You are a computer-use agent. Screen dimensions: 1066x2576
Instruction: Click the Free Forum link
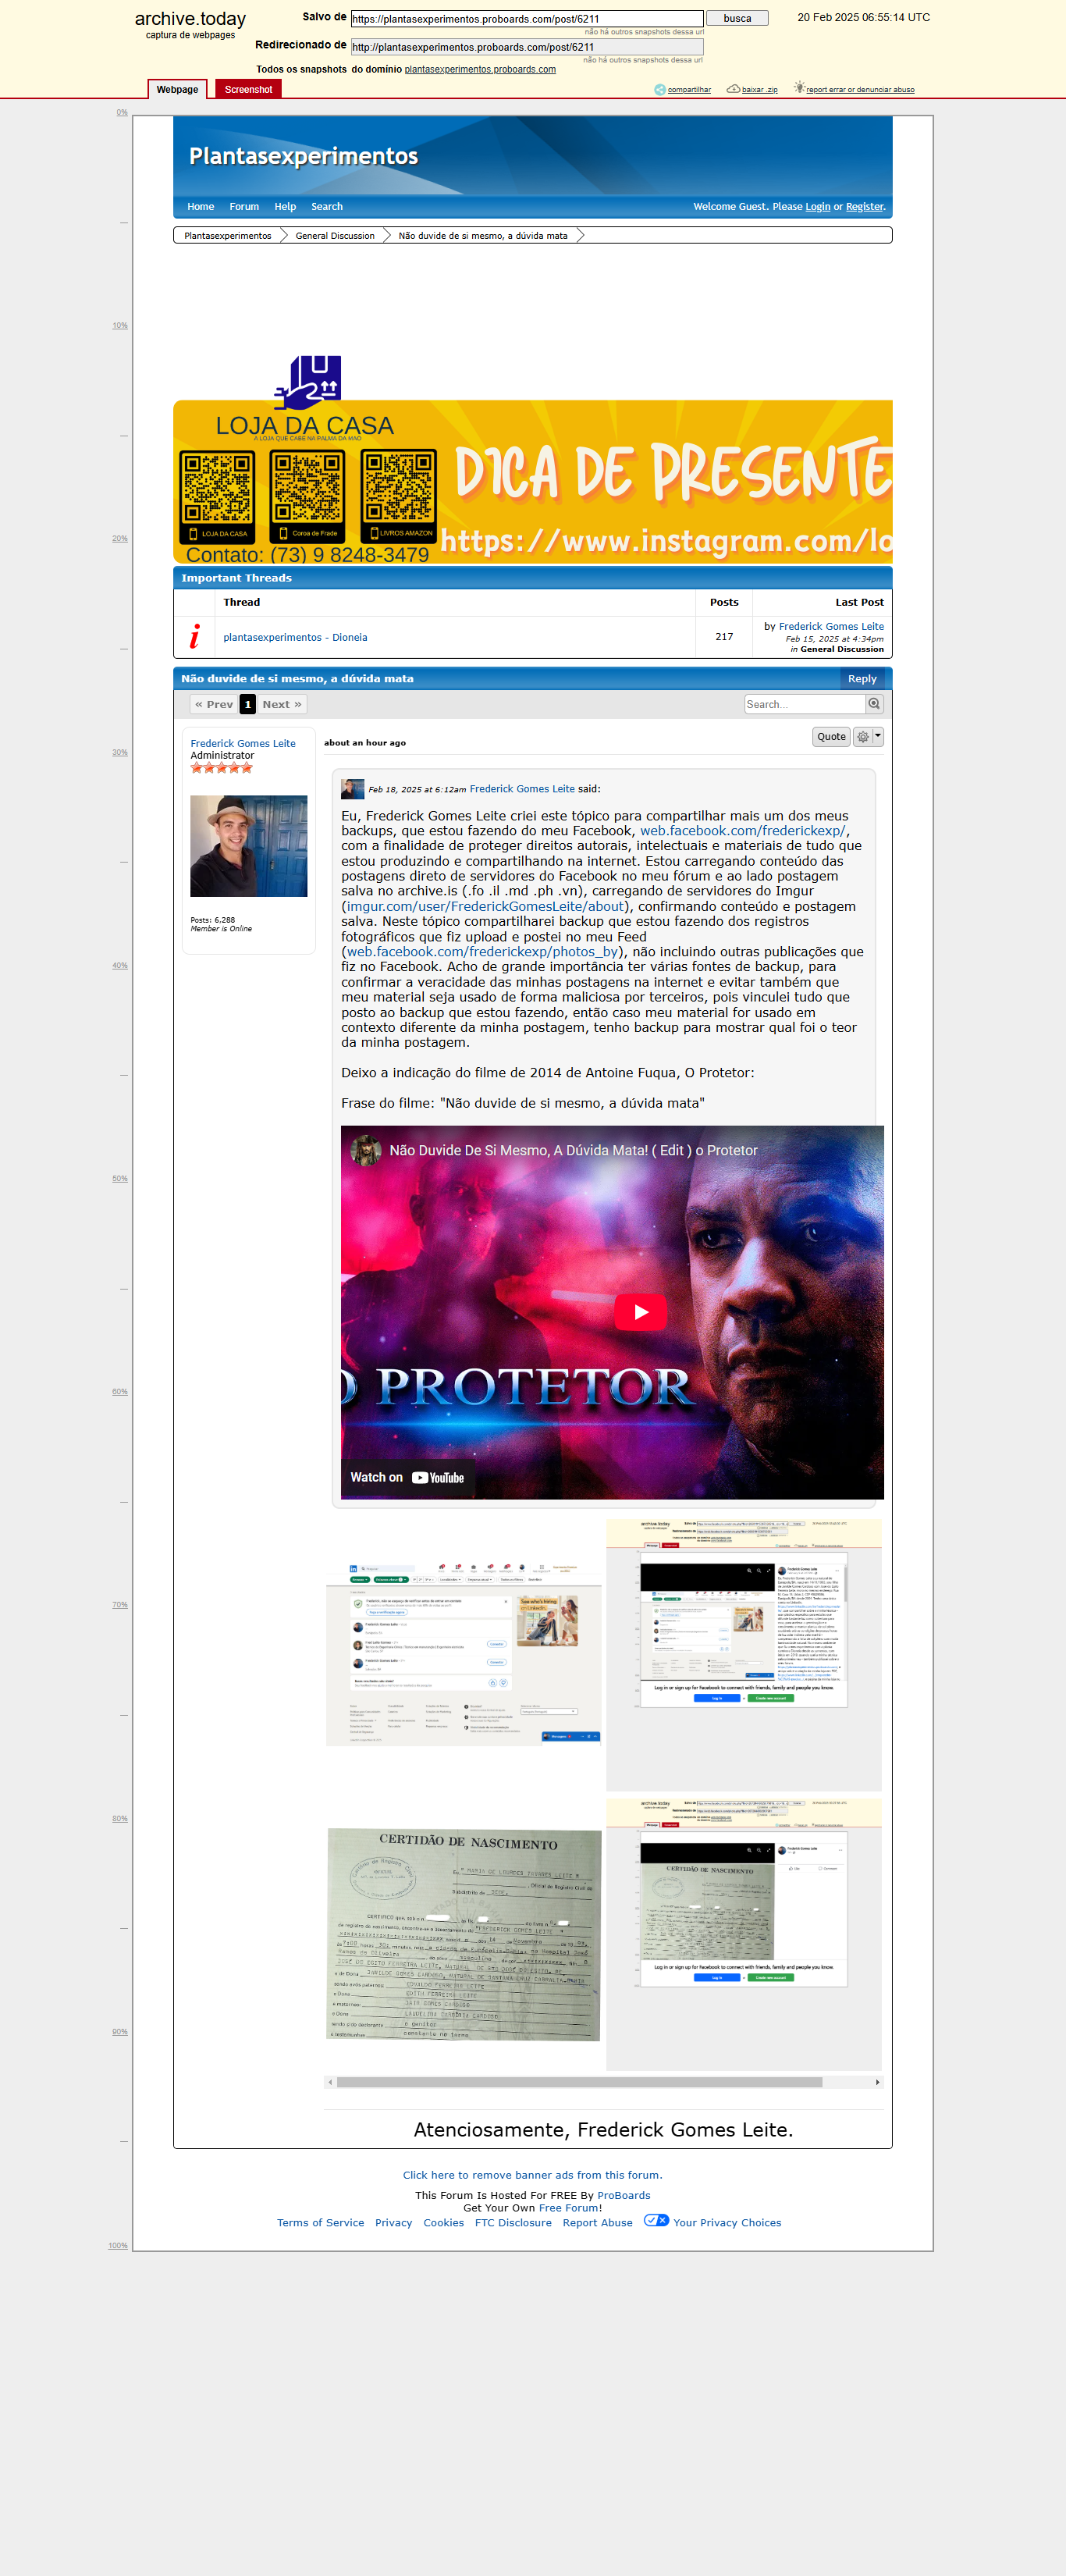pos(568,2208)
